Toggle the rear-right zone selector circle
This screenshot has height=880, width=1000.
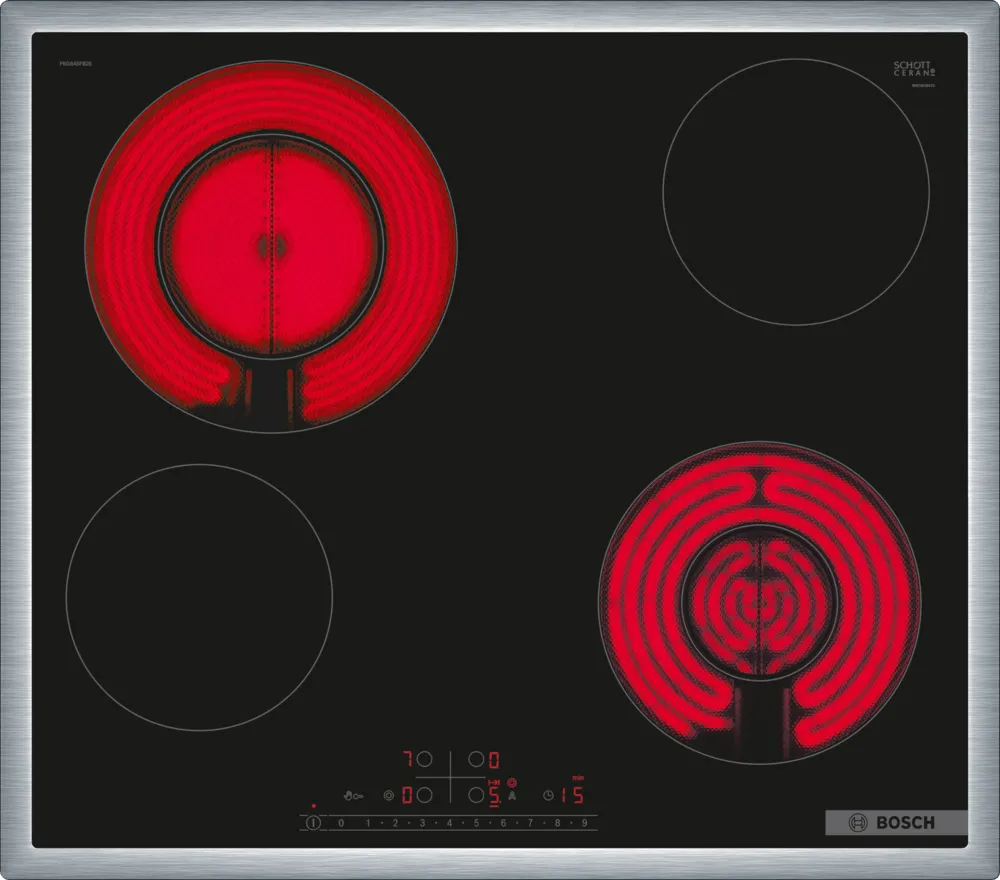[476, 758]
